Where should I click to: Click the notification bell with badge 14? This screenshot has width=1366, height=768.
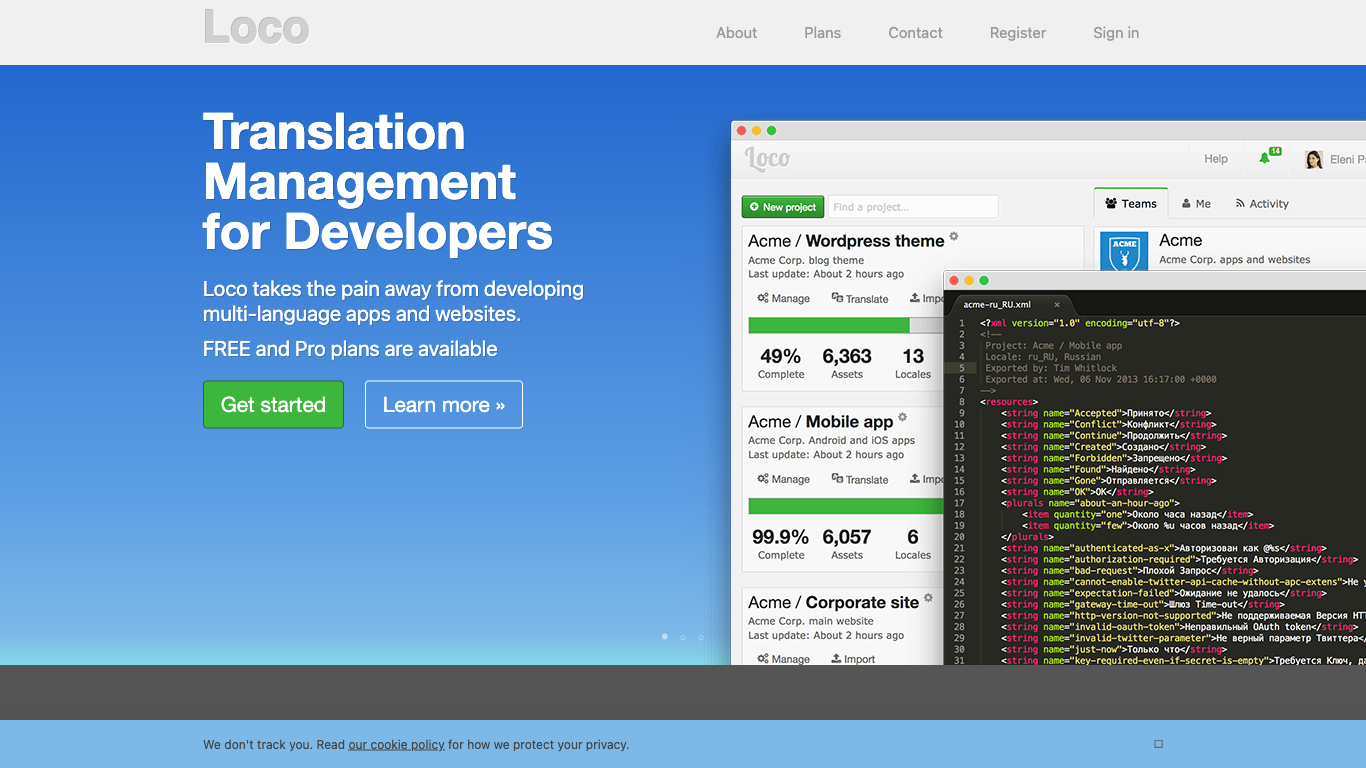(x=1268, y=157)
